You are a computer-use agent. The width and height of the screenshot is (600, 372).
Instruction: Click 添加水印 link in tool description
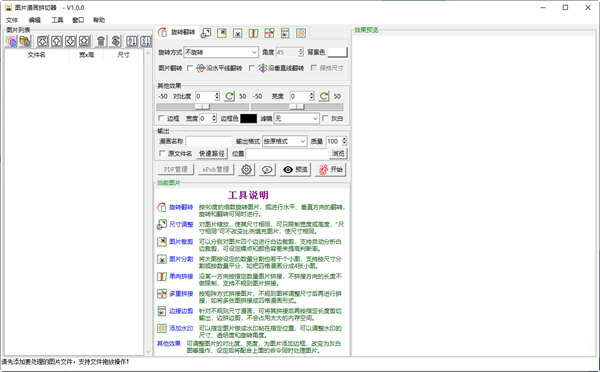coord(181,328)
